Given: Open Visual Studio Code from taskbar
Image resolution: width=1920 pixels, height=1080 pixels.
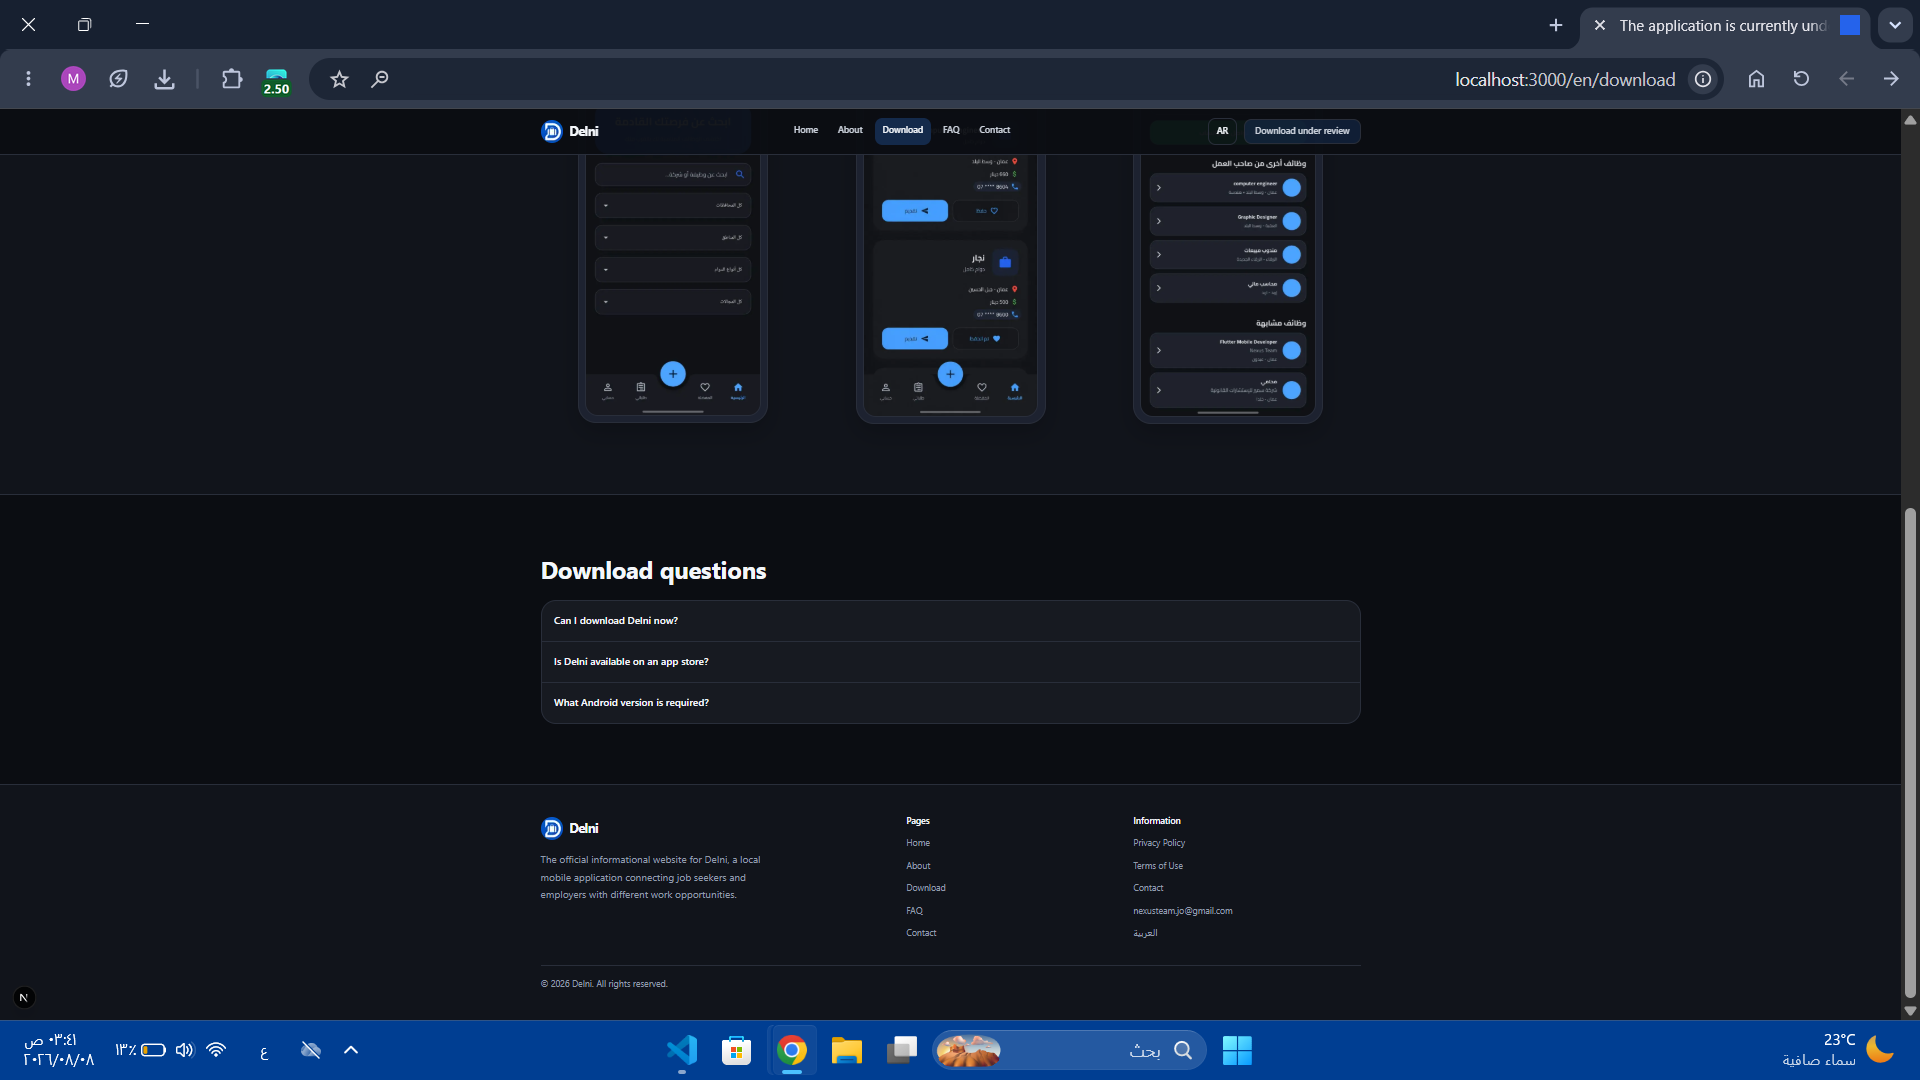Looking at the screenshot, I should [682, 1050].
